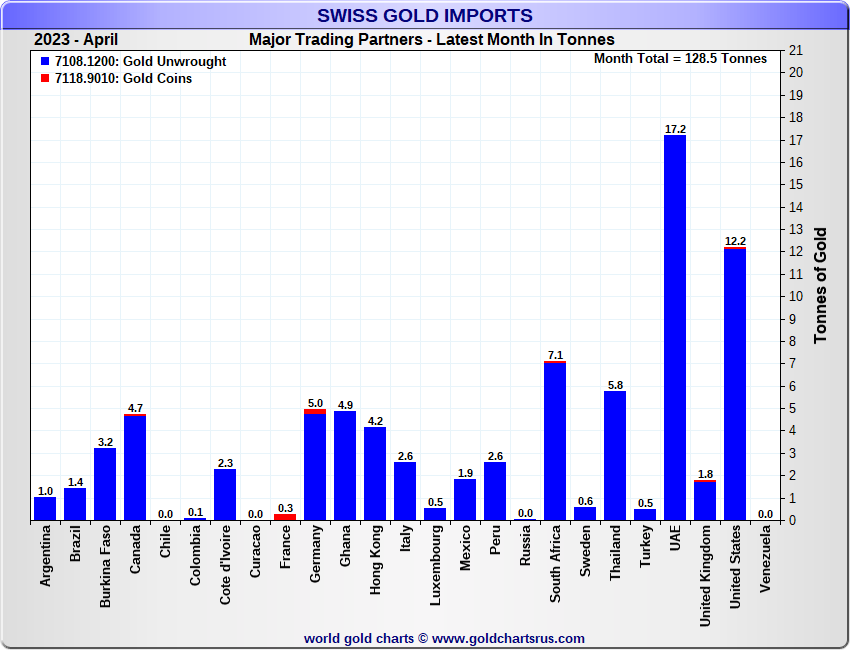Click the Germany bar showing 5.0
The width and height of the screenshot is (850, 650).
pyautogui.click(x=315, y=466)
